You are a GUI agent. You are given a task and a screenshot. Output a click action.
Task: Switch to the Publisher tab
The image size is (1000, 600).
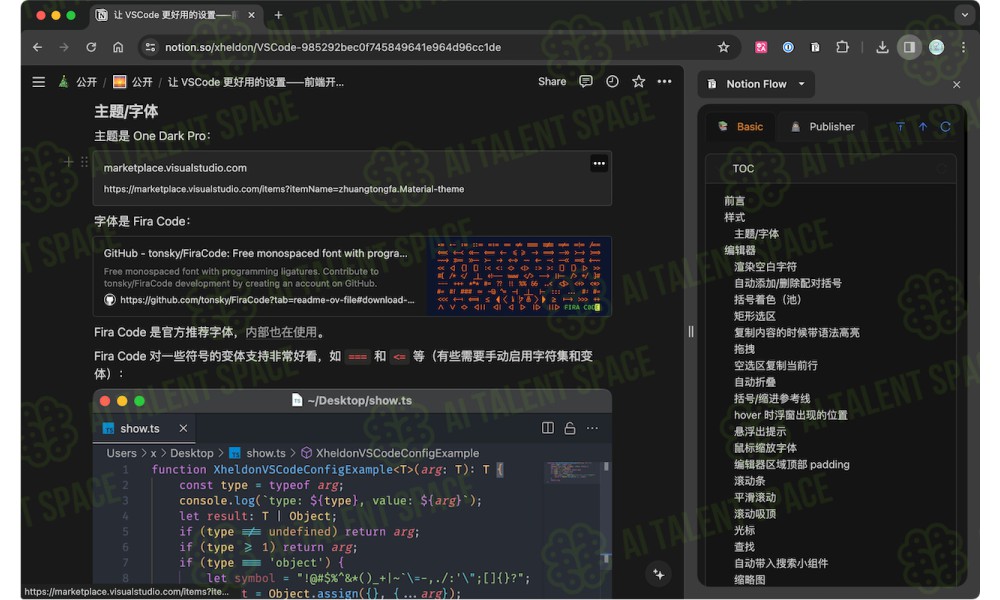pyautogui.click(x=823, y=127)
